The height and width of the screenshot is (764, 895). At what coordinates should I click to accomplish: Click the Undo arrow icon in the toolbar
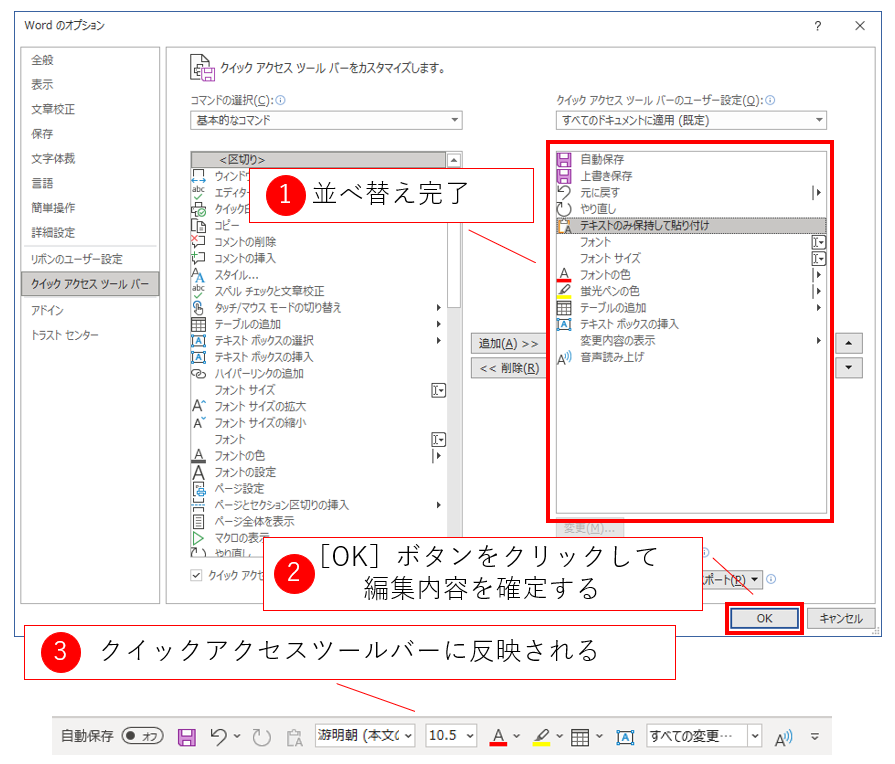(x=218, y=737)
